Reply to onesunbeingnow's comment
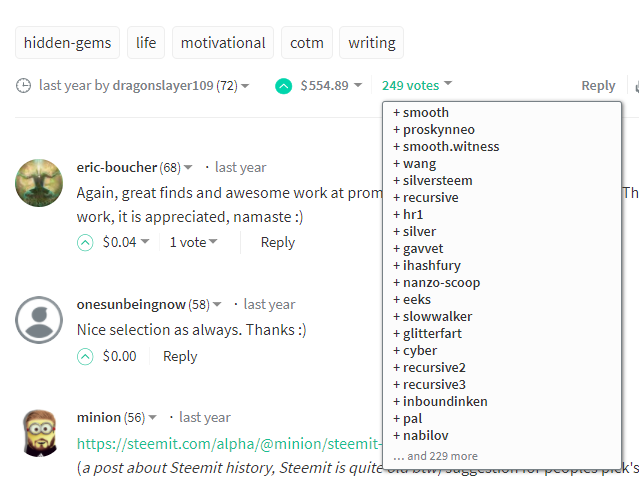This screenshot has height=480, width=639. click(x=180, y=356)
